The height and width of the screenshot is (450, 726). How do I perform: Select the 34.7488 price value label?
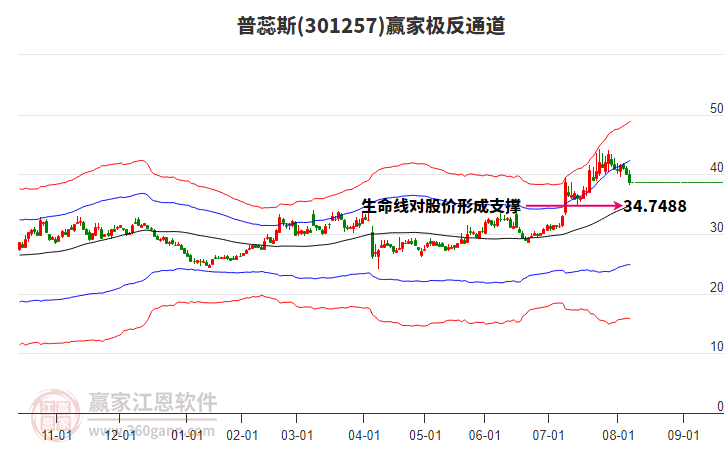(x=655, y=206)
